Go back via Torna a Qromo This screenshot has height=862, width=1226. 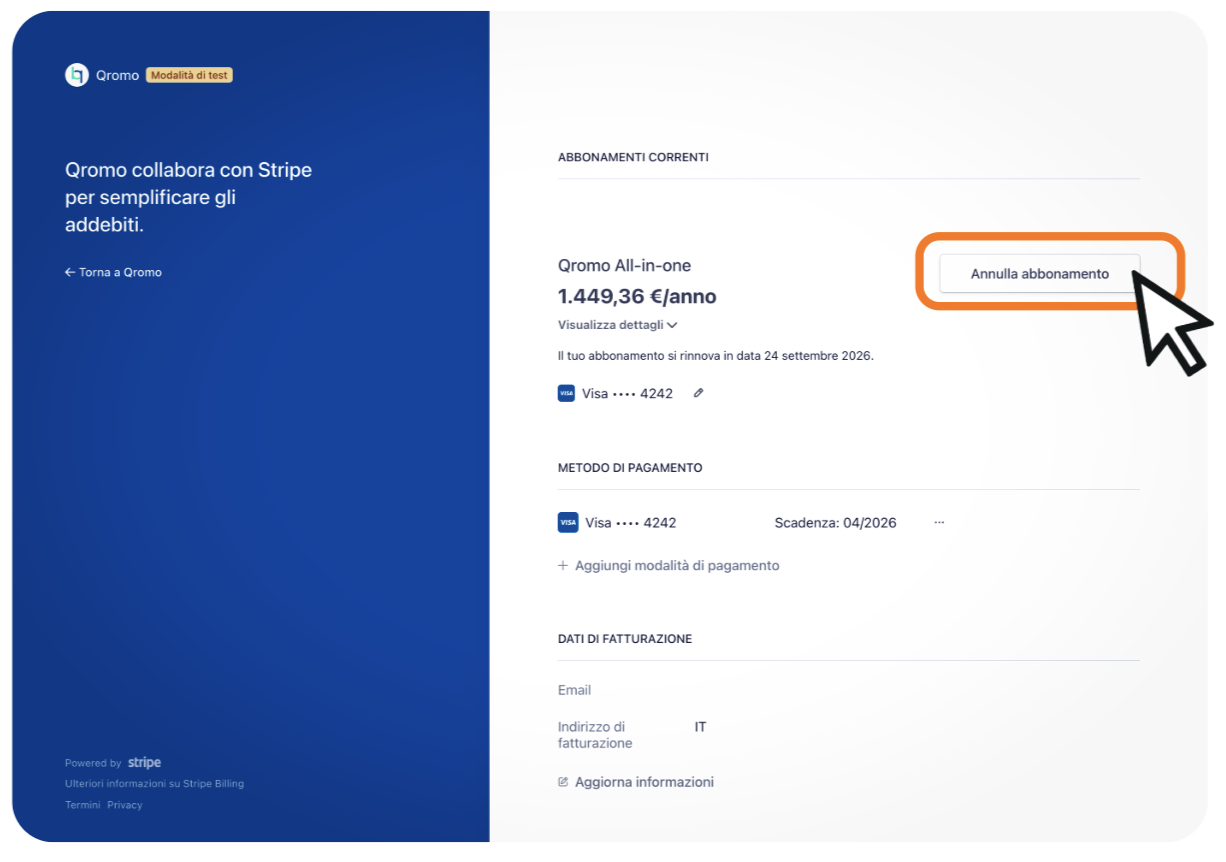pyautogui.click(x=113, y=272)
